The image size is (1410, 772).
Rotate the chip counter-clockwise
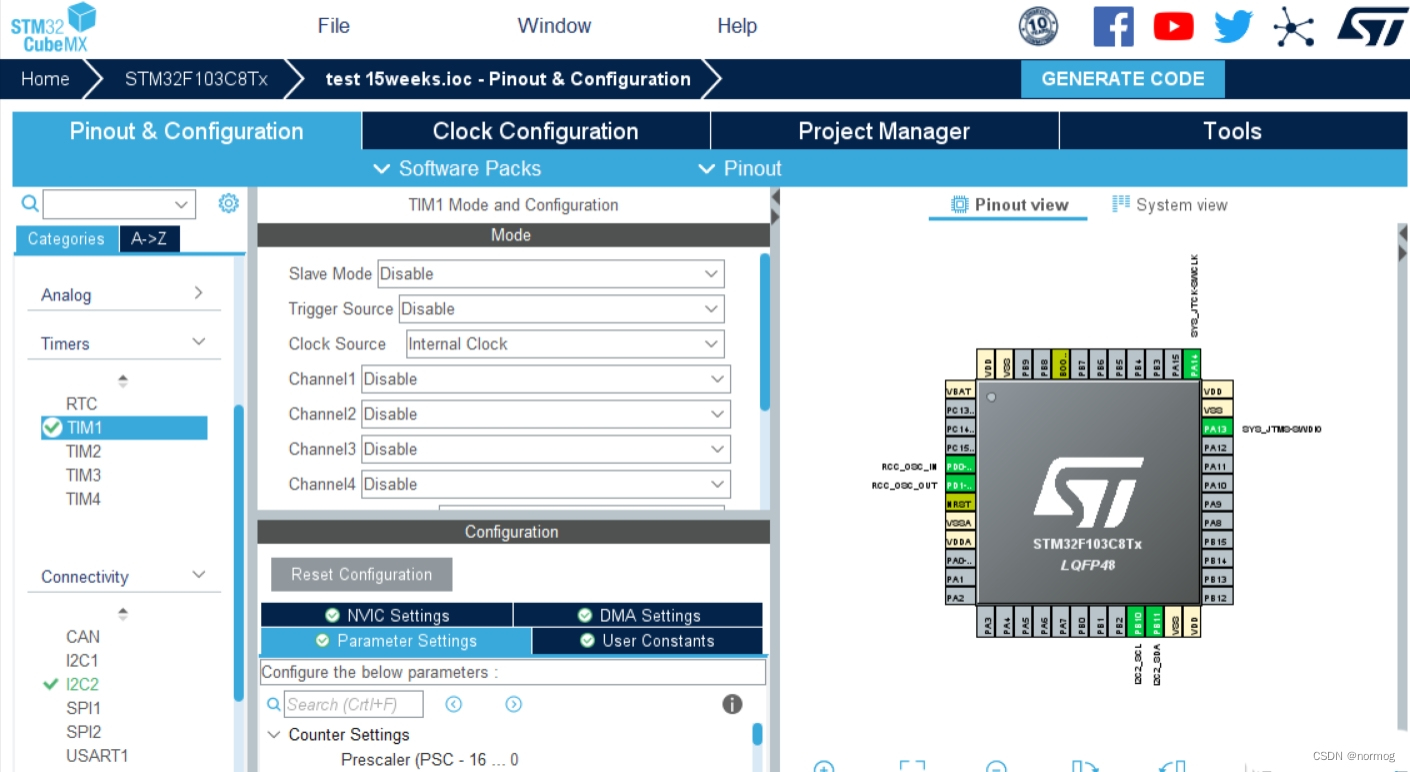1172,766
